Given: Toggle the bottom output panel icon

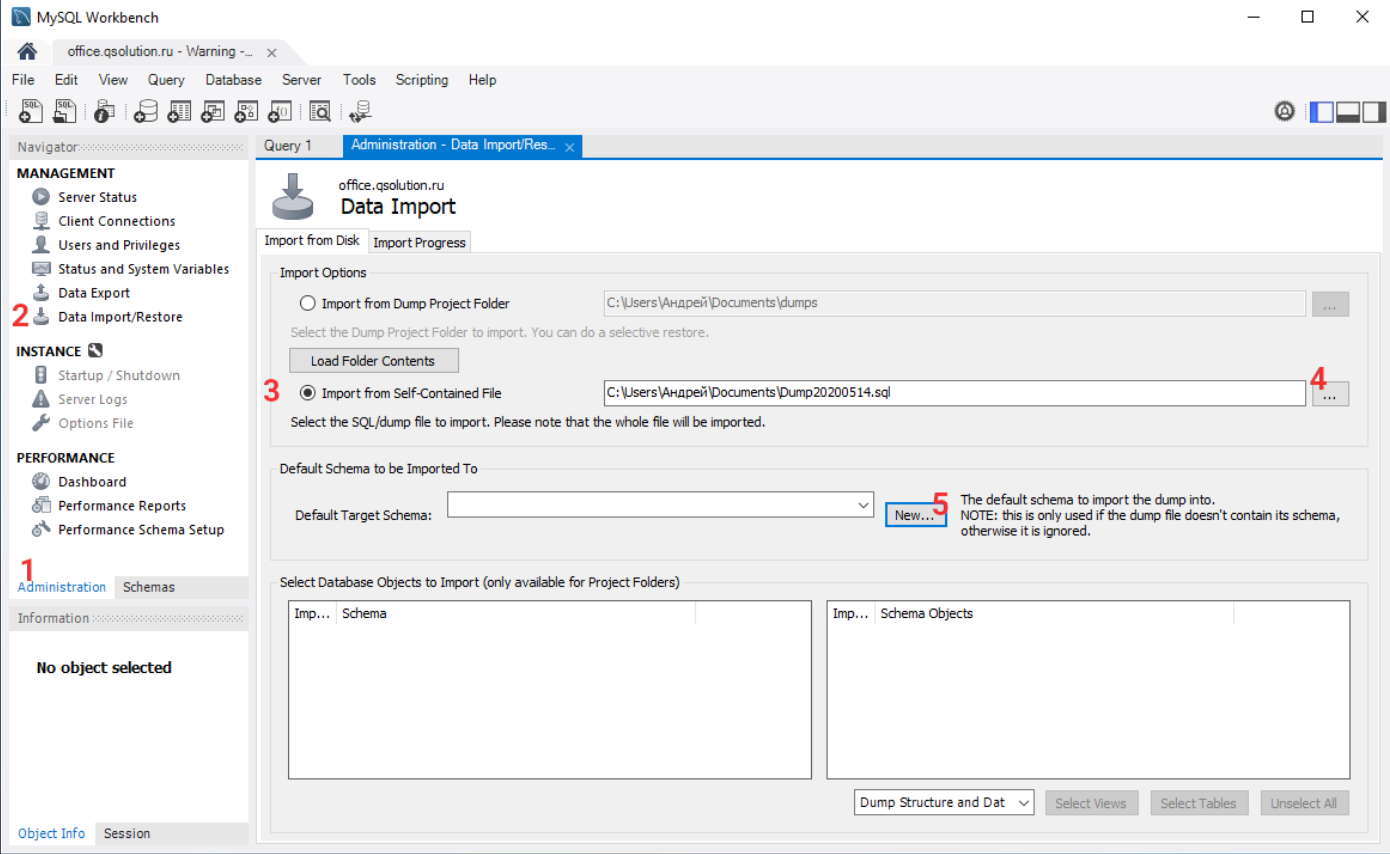Looking at the screenshot, I should tap(1347, 112).
